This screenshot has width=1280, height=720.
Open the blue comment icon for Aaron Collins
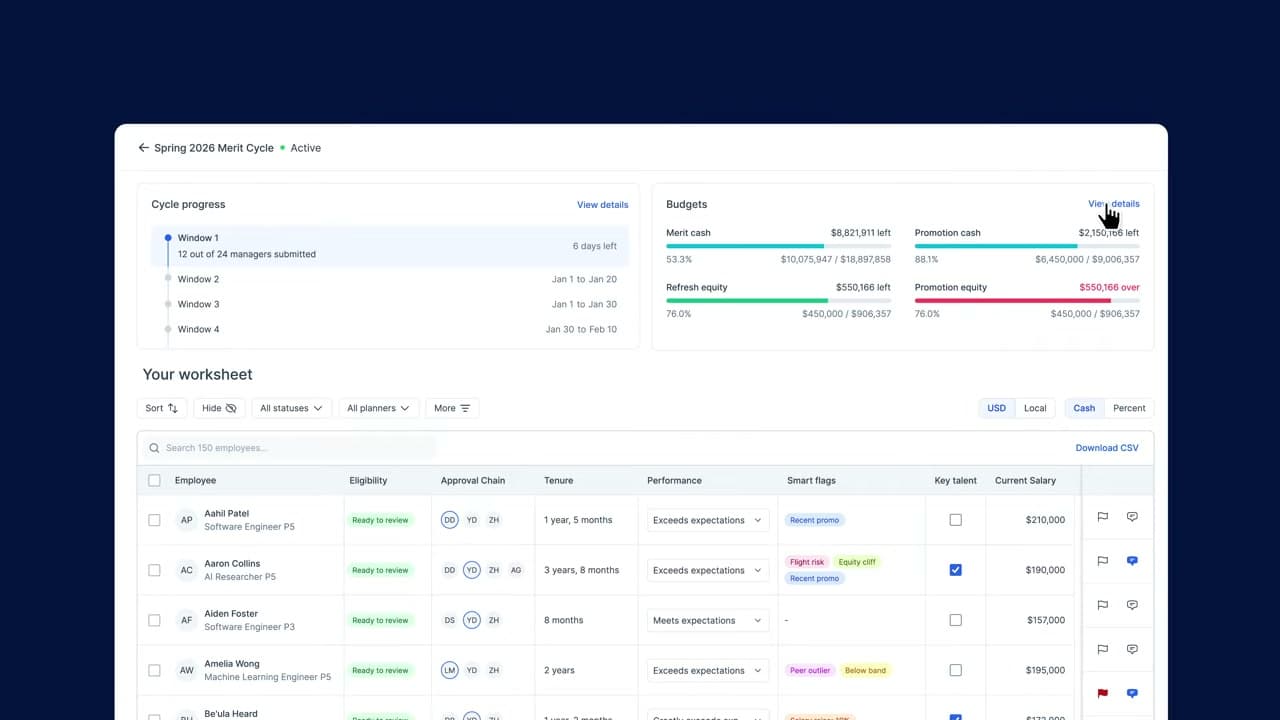coord(1132,561)
